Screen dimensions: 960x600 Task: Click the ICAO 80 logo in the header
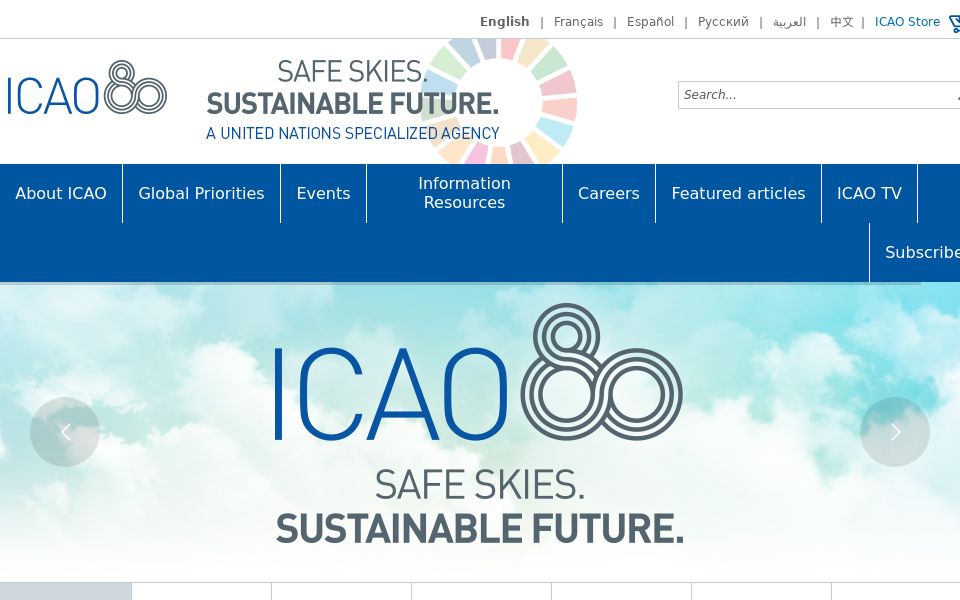point(87,90)
